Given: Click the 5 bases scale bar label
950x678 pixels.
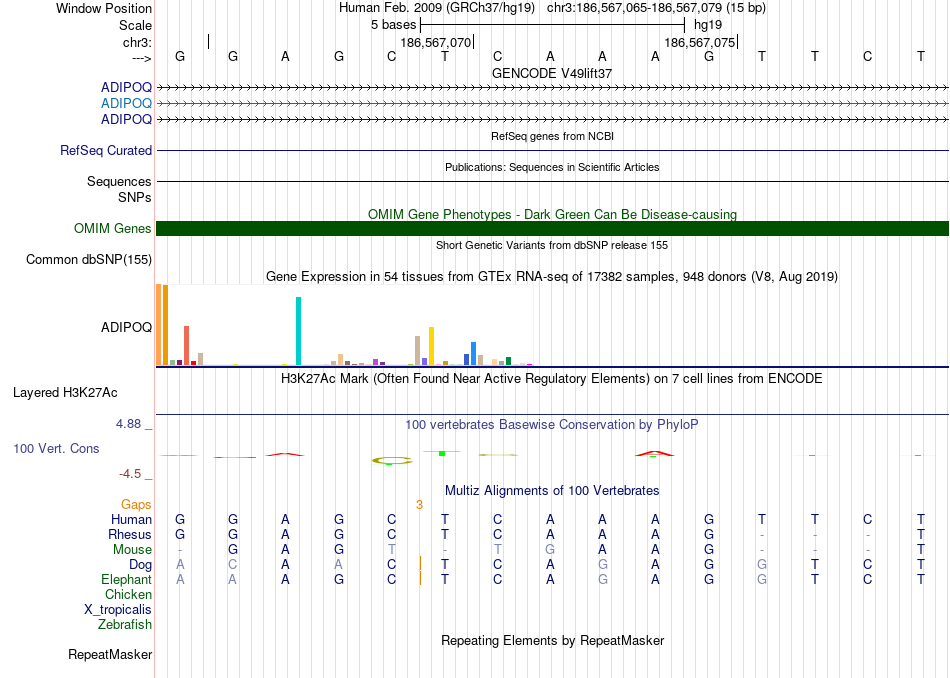Looking at the screenshot, I should click(393, 25).
